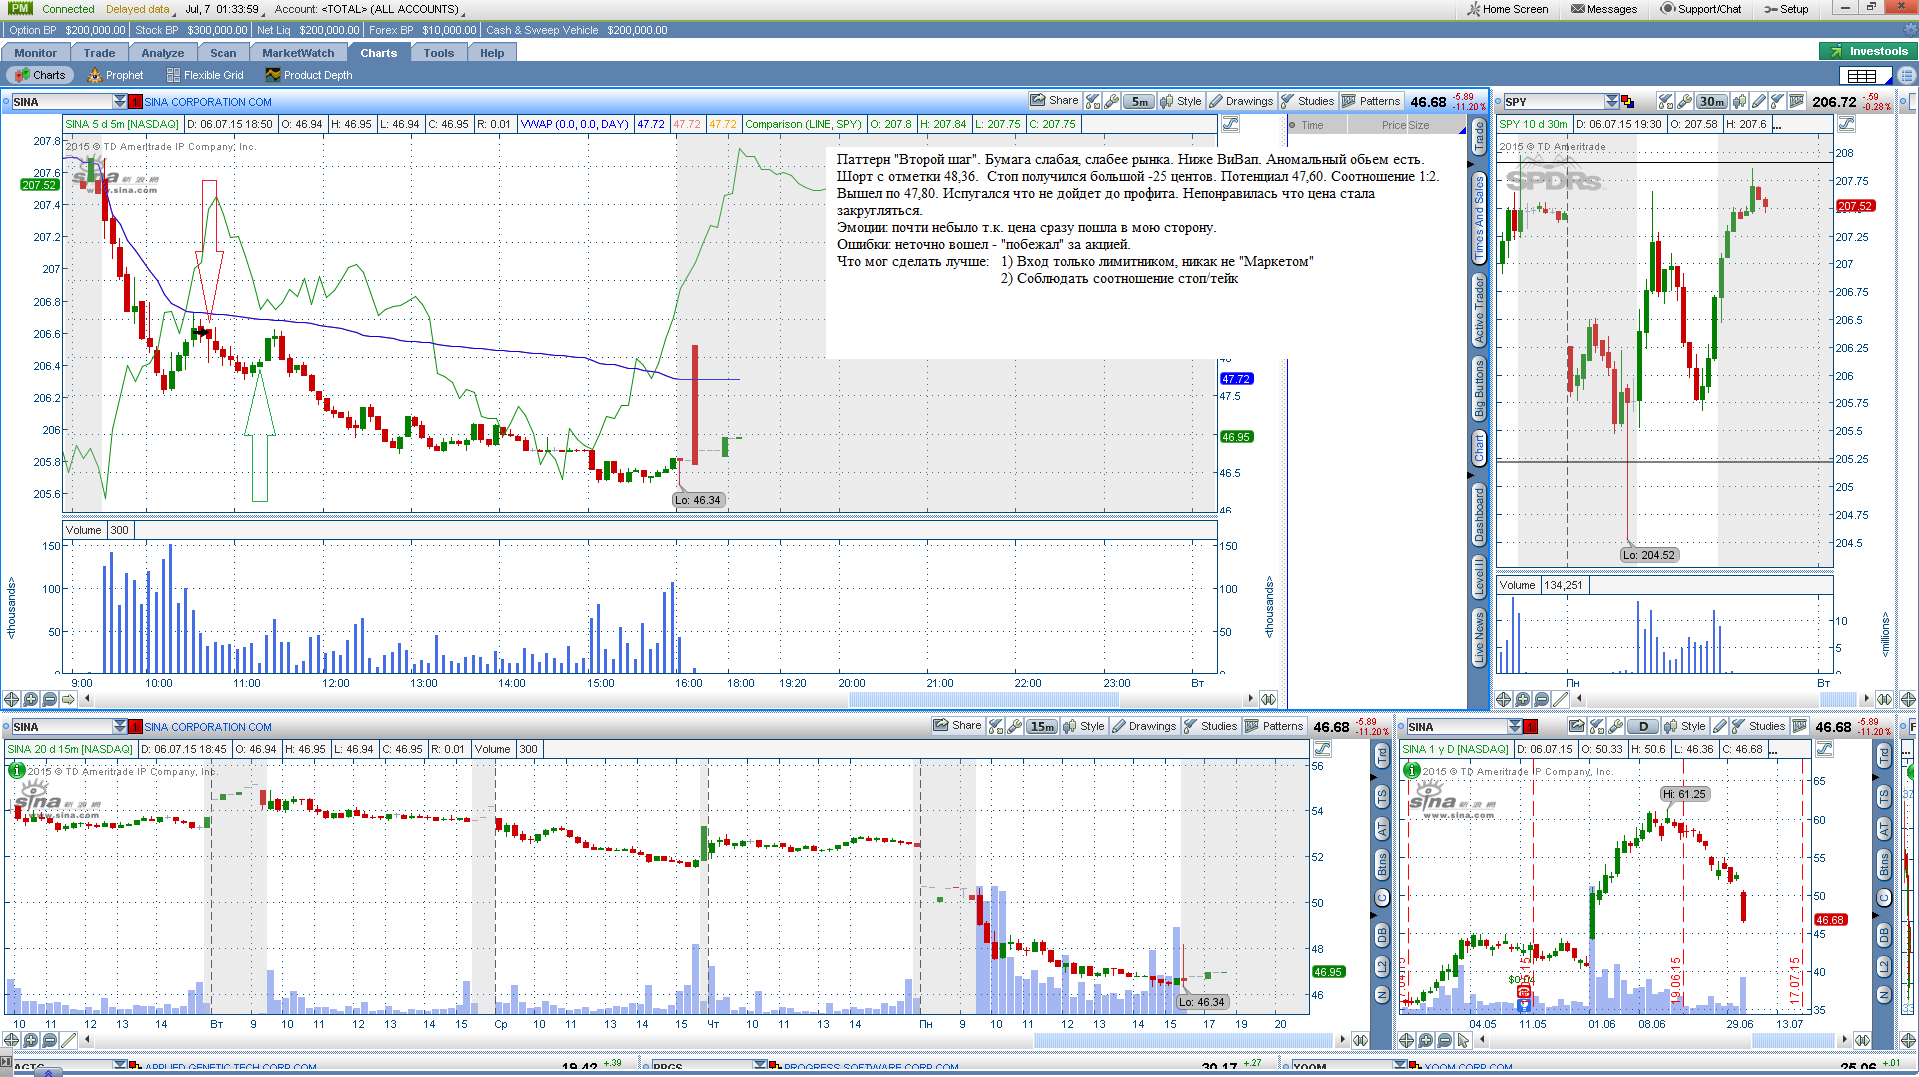
Task: Open Patterns menu on the top SINA chart
Action: point(1371,101)
